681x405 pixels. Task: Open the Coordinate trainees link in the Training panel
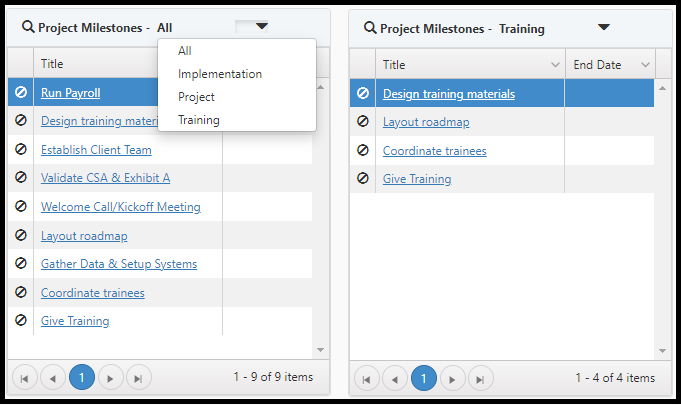(434, 151)
